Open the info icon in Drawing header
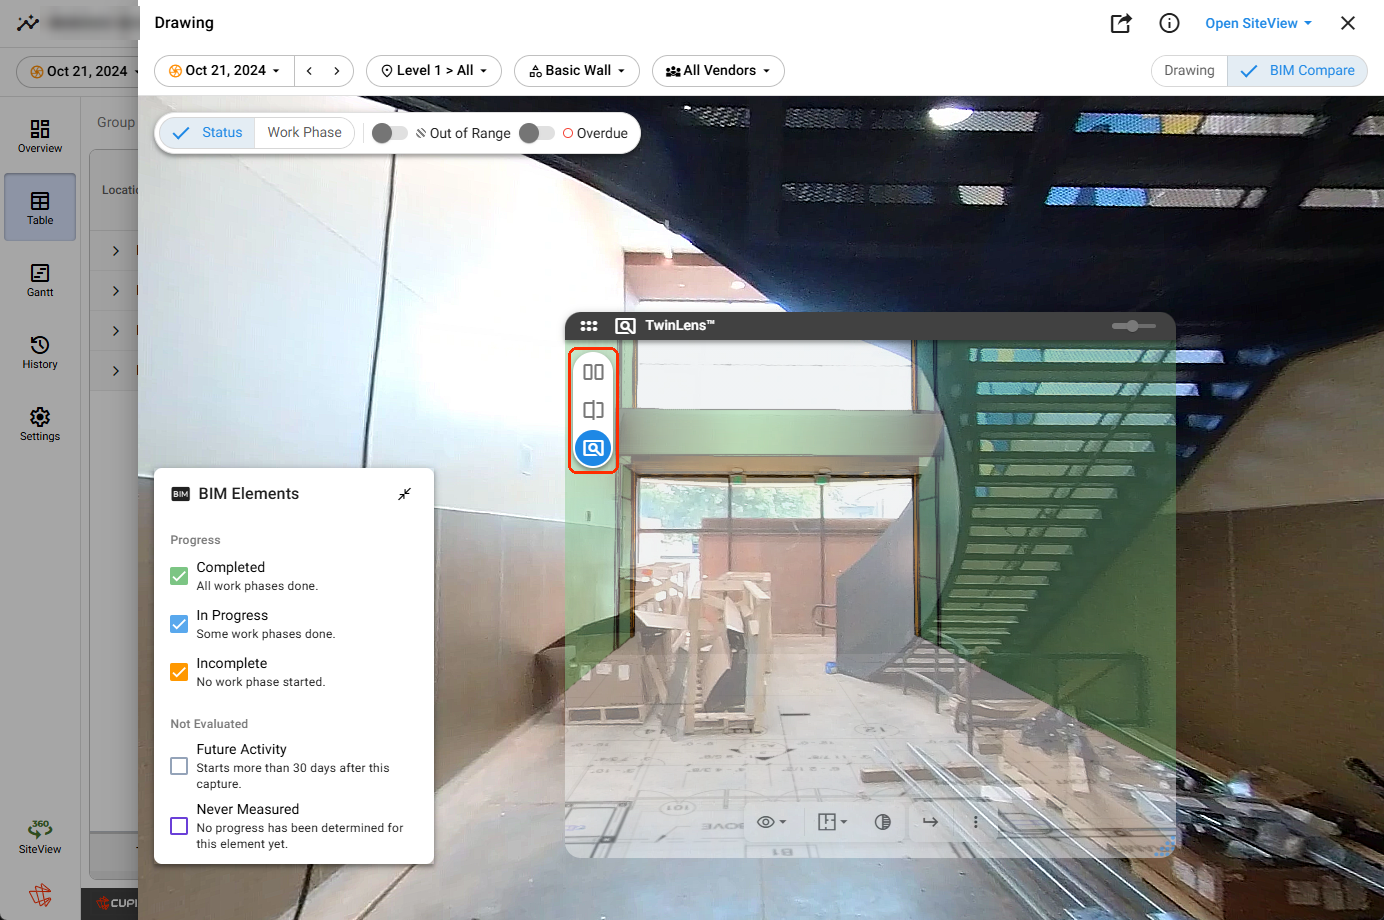1384x920 pixels. pos(1169,23)
